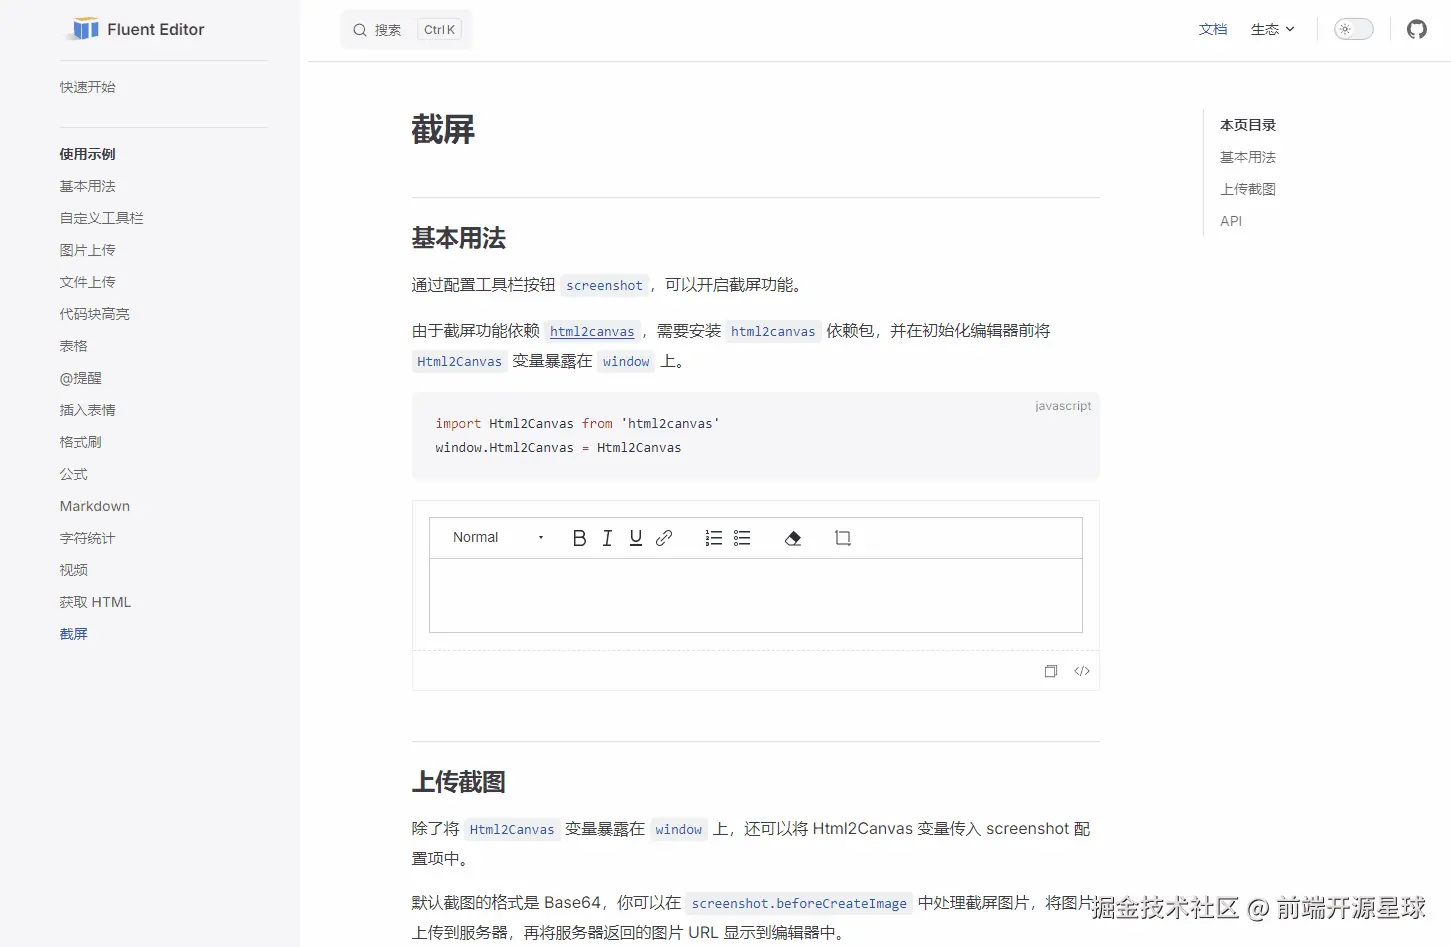The image size is (1451, 947).
Task: Select the bullet list icon
Action: coord(742,538)
